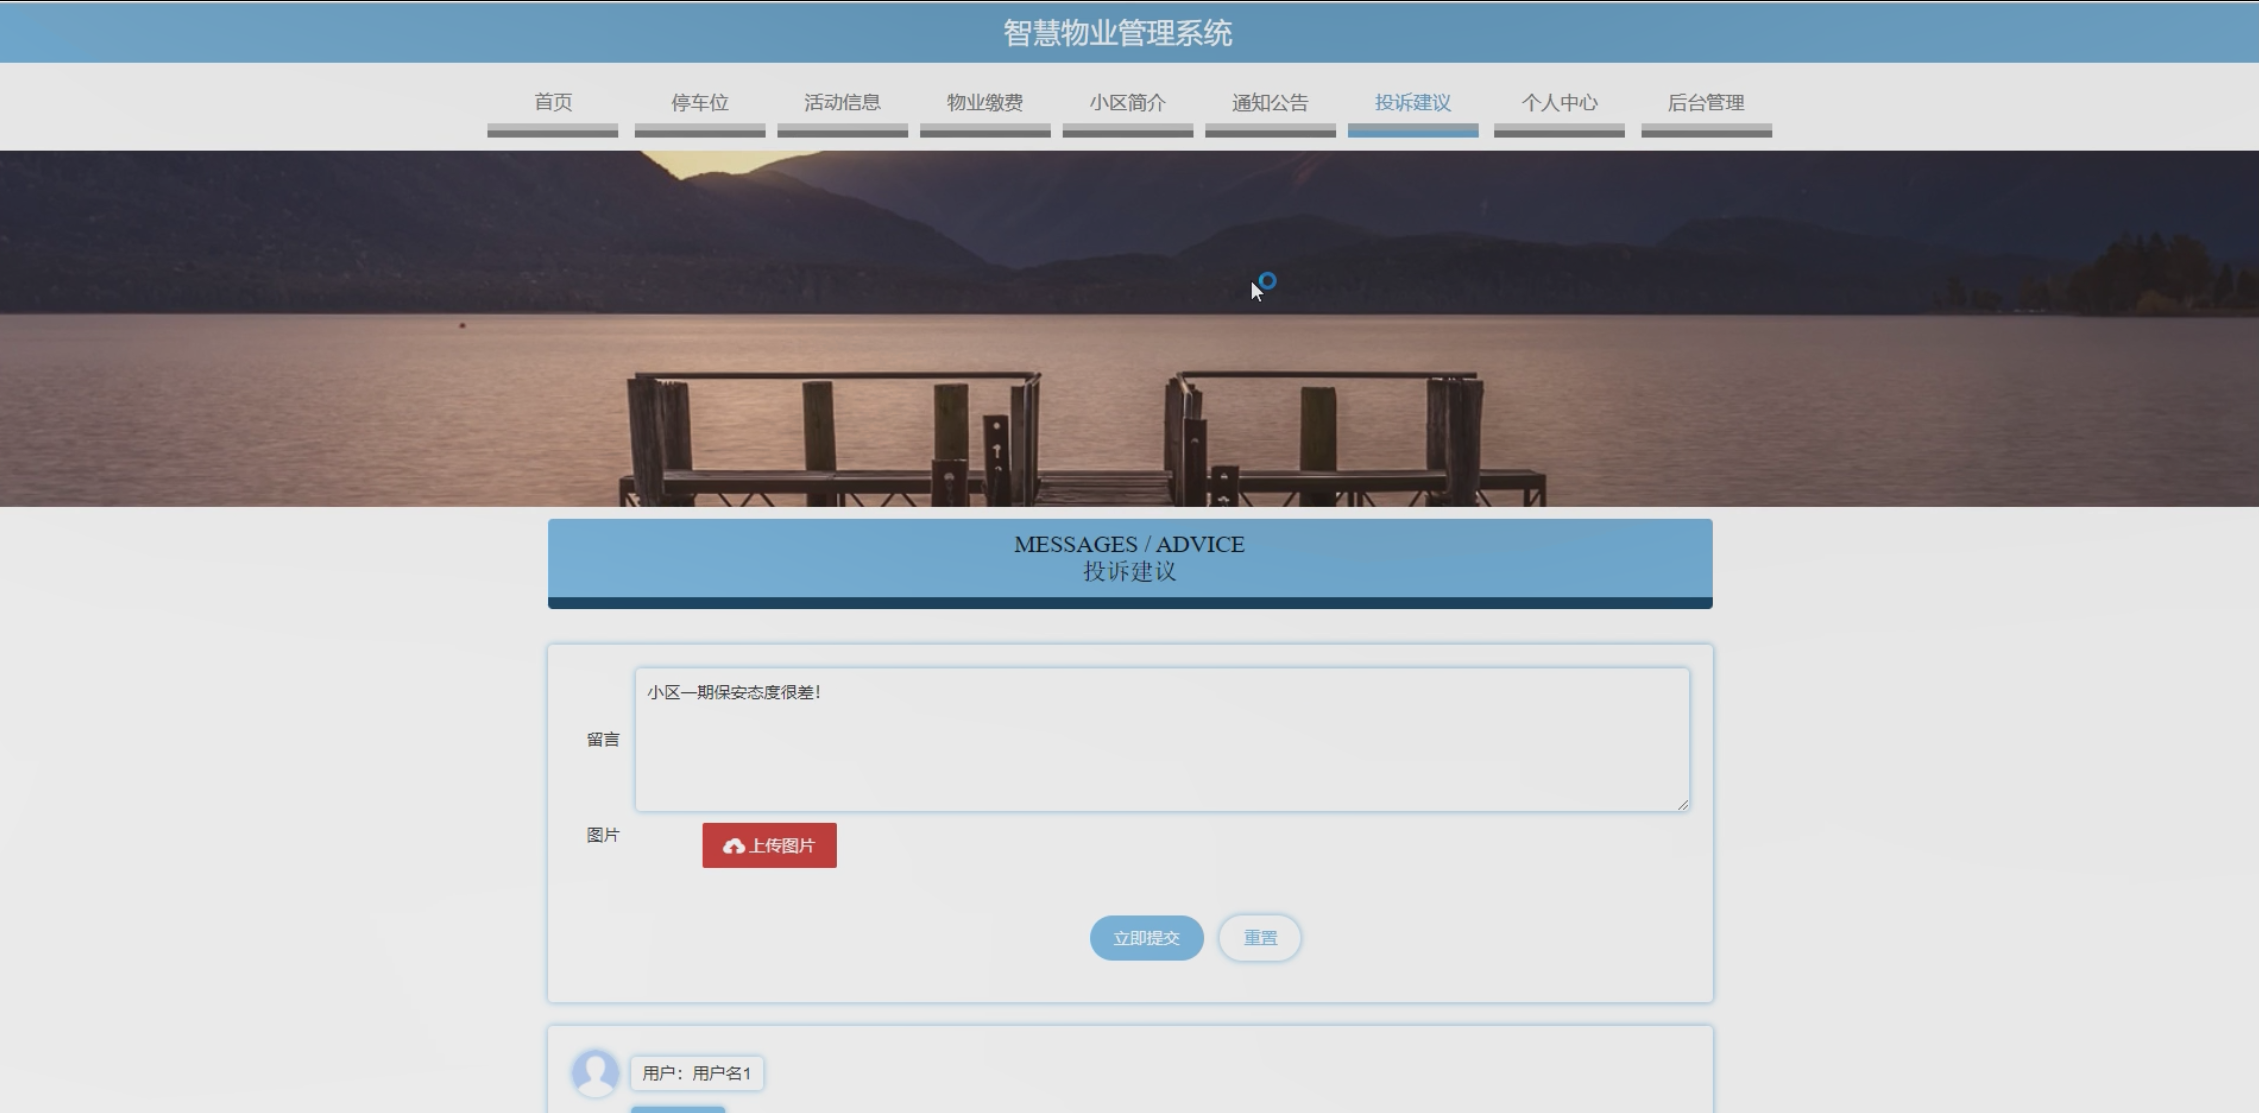Click the textarea resize handle corner
This screenshot has height=1113, width=2259.
(x=1683, y=804)
